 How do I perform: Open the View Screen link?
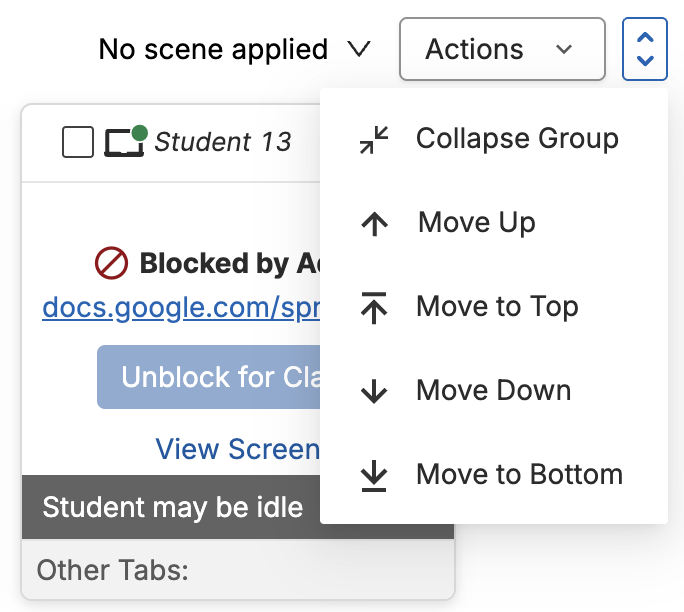(238, 448)
